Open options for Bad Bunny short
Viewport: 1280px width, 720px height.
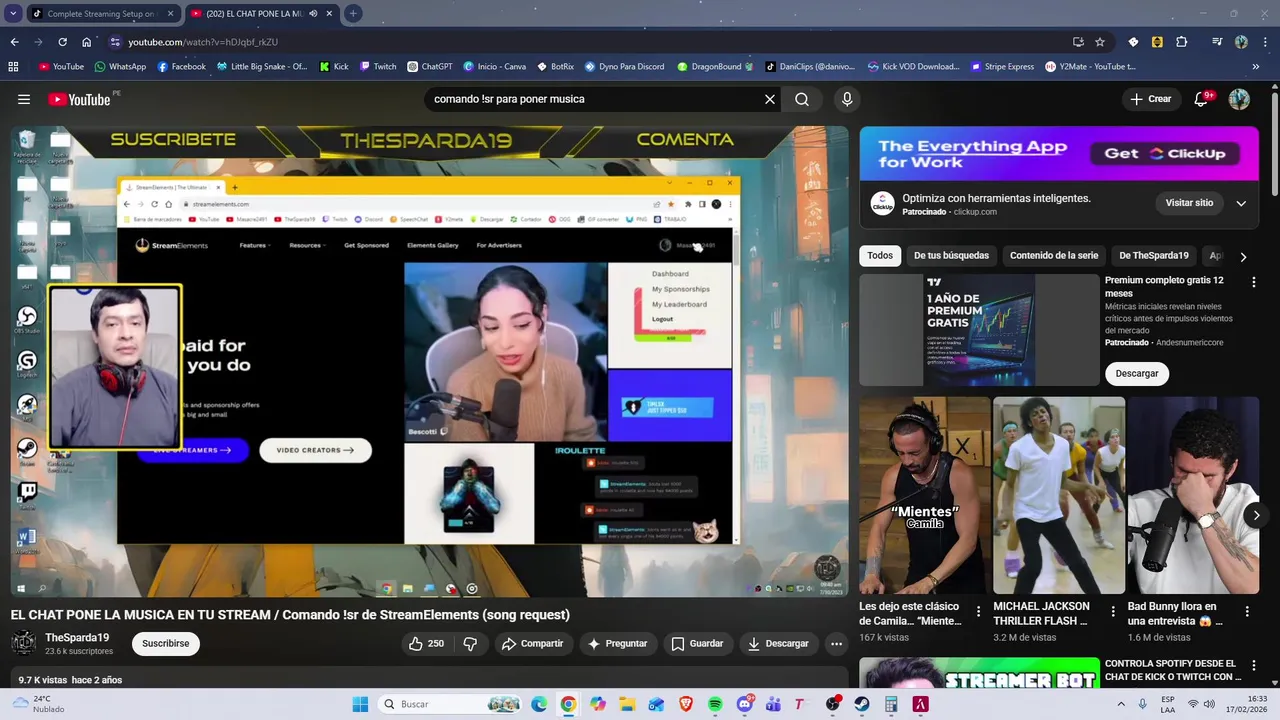point(1247,612)
